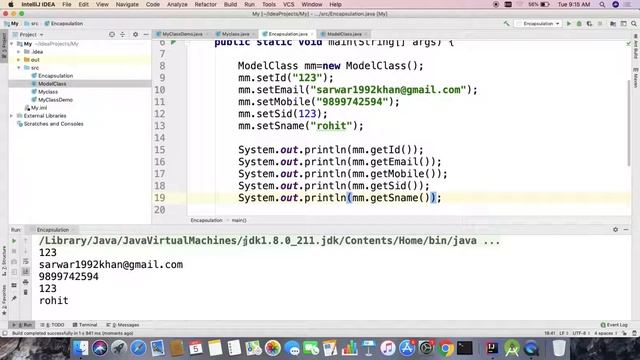640x360 pixels.
Task: Close the Encapsulation.java tab
Action: click(x=312, y=34)
